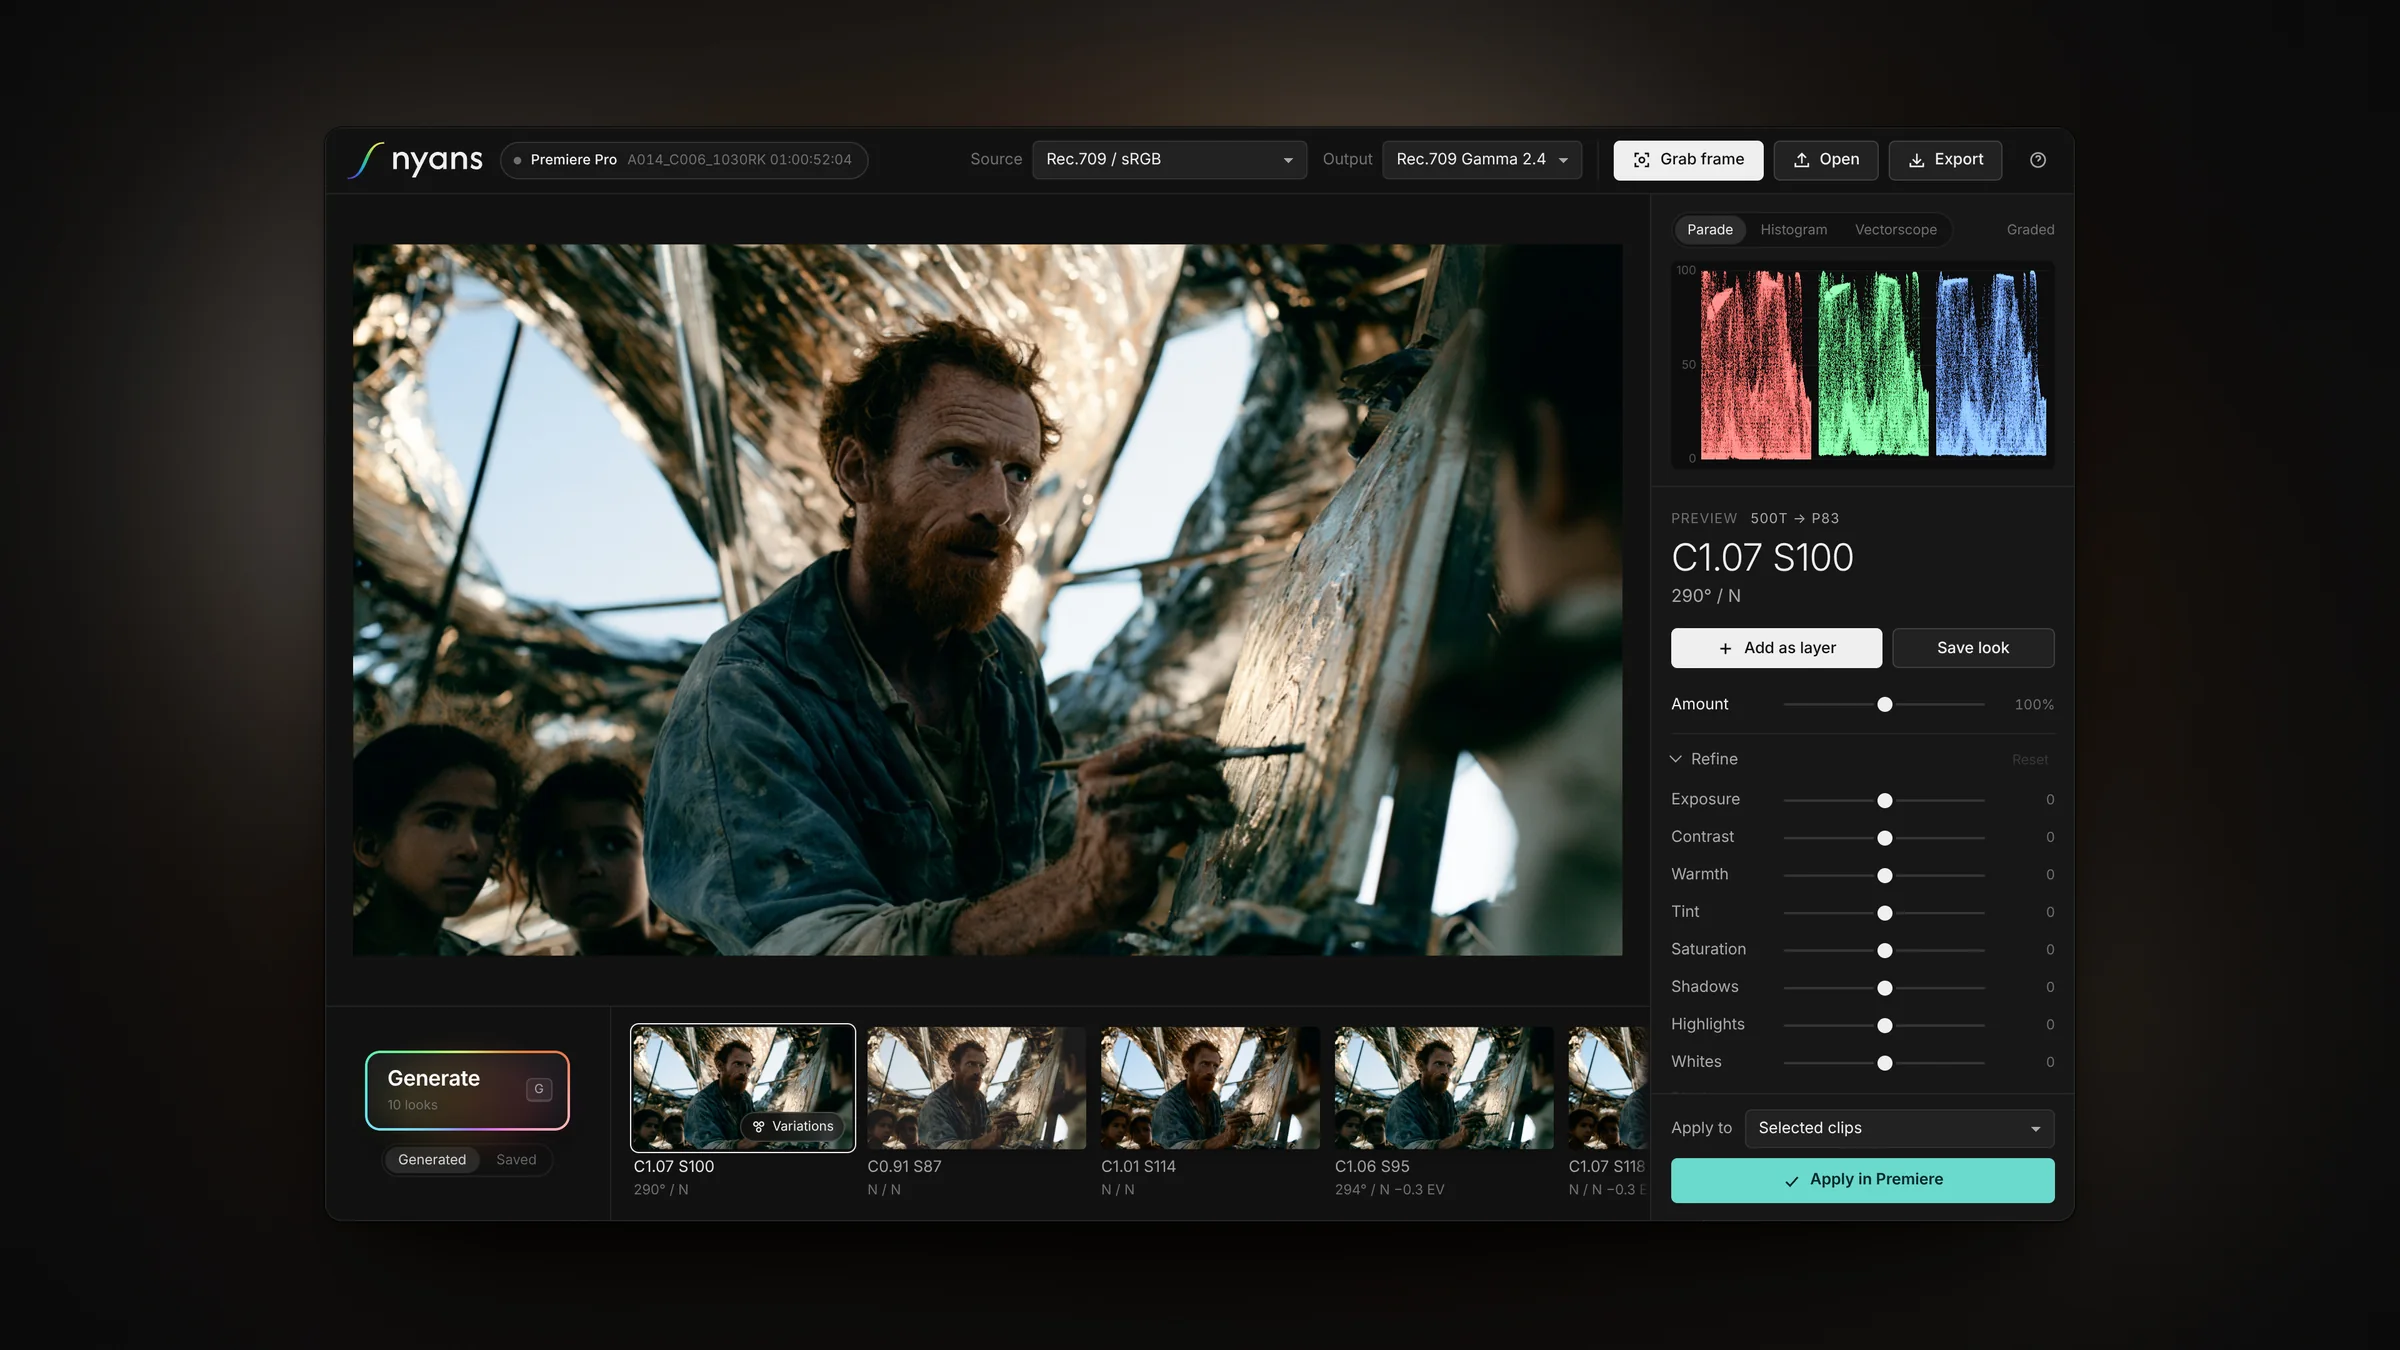Click the Whites slider handle
This screenshot has height=1350, width=2400.
(1884, 1063)
